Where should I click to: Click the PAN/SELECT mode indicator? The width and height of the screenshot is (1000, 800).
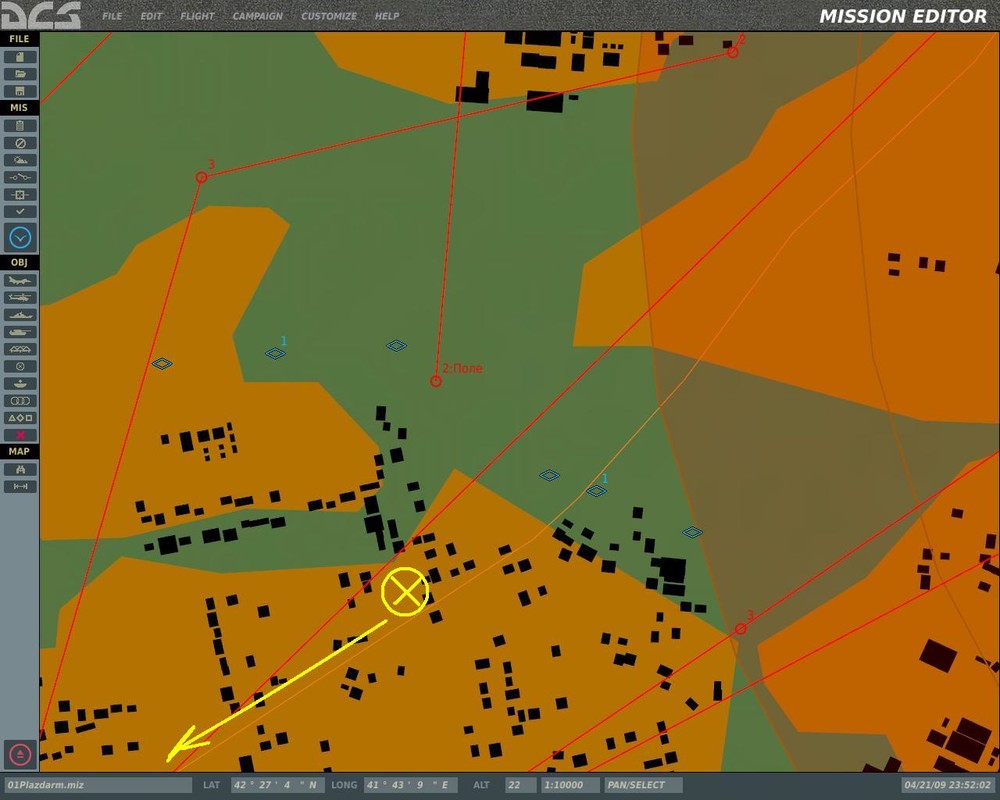click(x=643, y=785)
